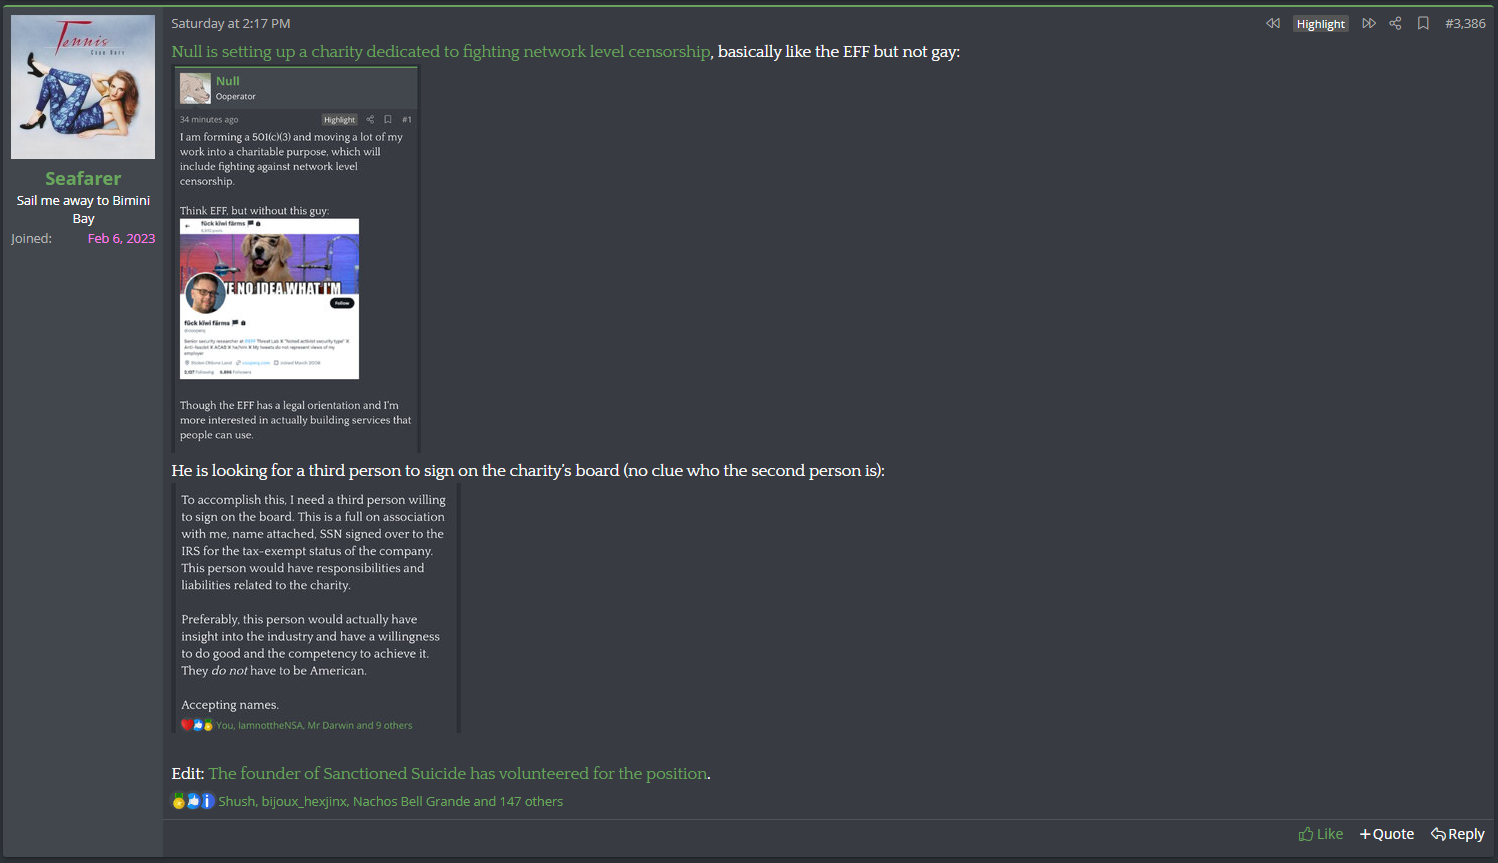Click the share icon inside Null's quoted post
1498x863 pixels.
coord(370,119)
